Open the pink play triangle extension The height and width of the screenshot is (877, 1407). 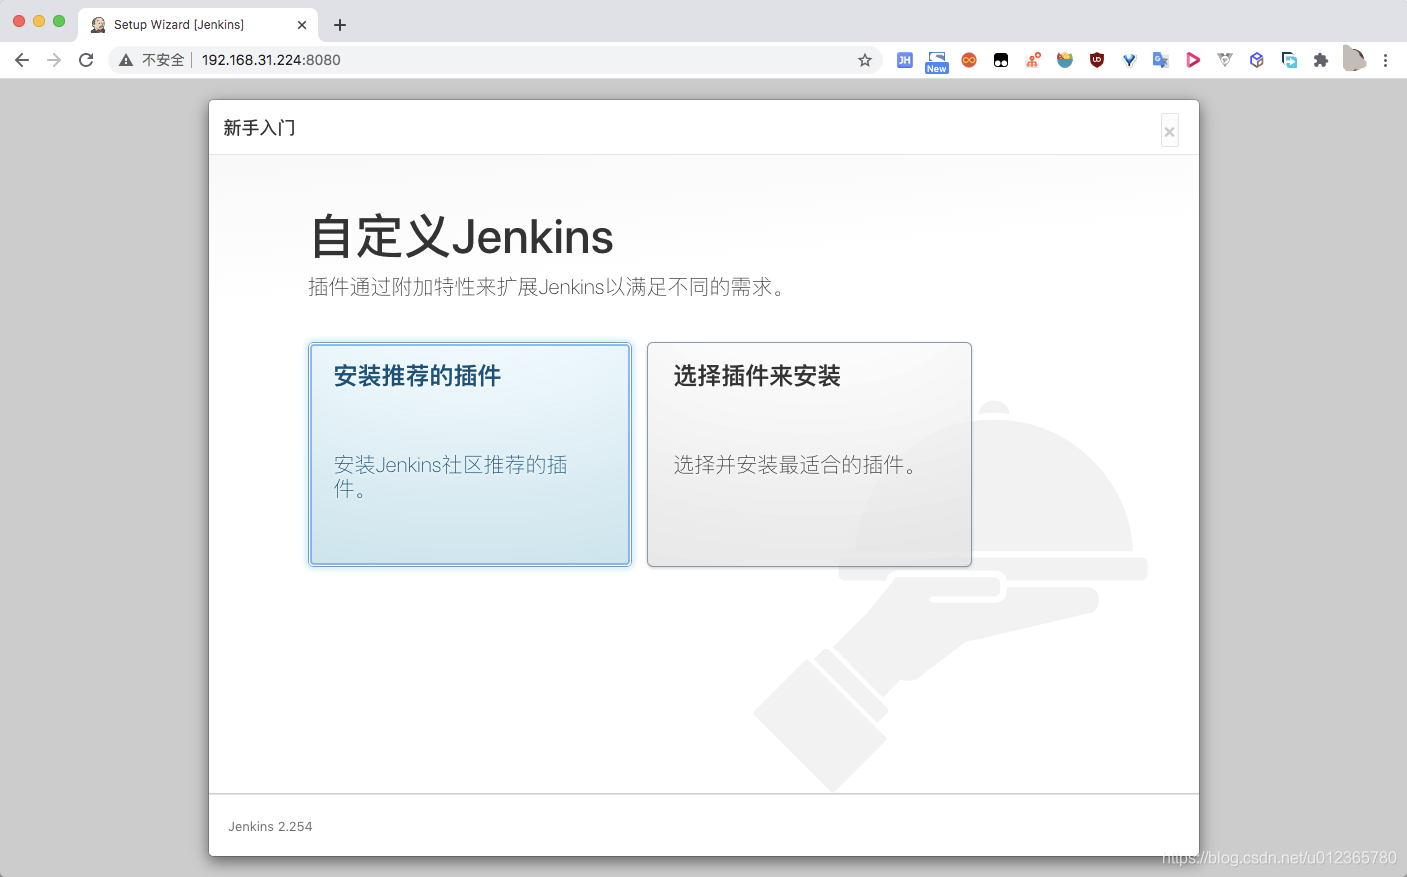[1193, 60]
